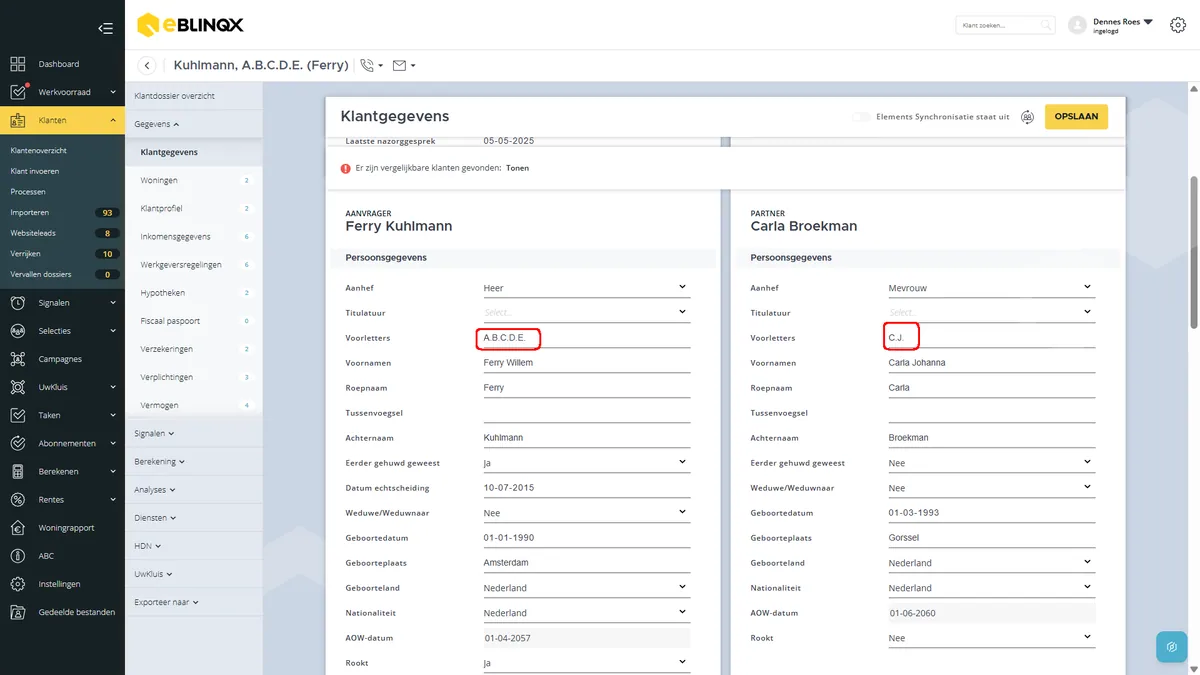This screenshot has width=1200, height=675.
Task: Click the Klant zoeken search field
Action: pos(1004,25)
